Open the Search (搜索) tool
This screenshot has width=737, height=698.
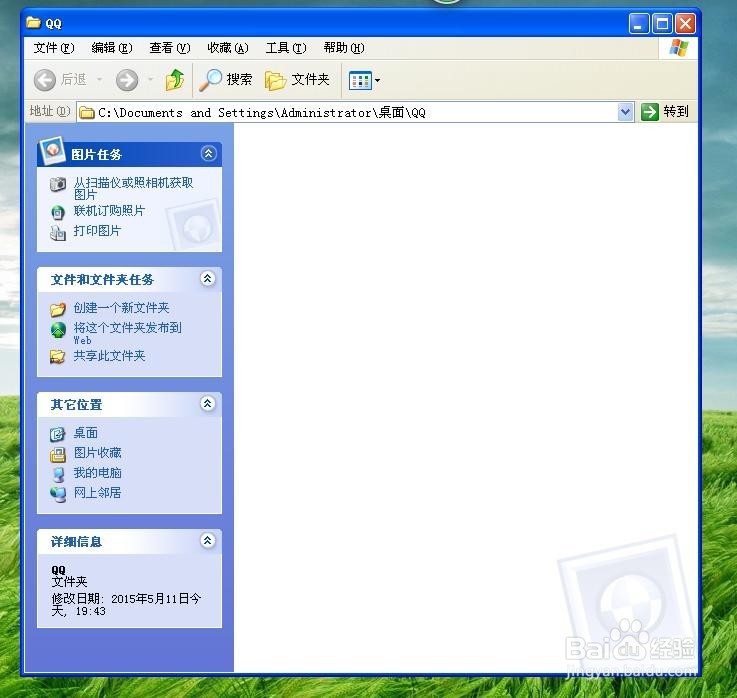[226, 80]
